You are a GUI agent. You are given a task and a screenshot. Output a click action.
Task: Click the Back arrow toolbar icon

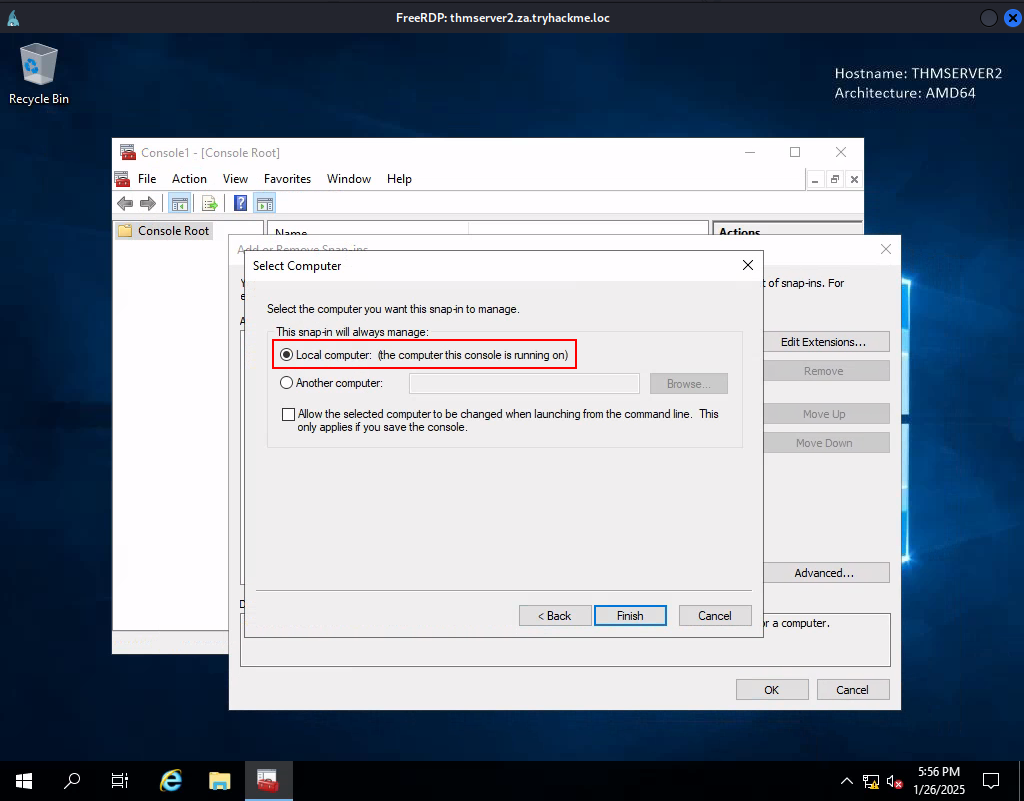(125, 204)
